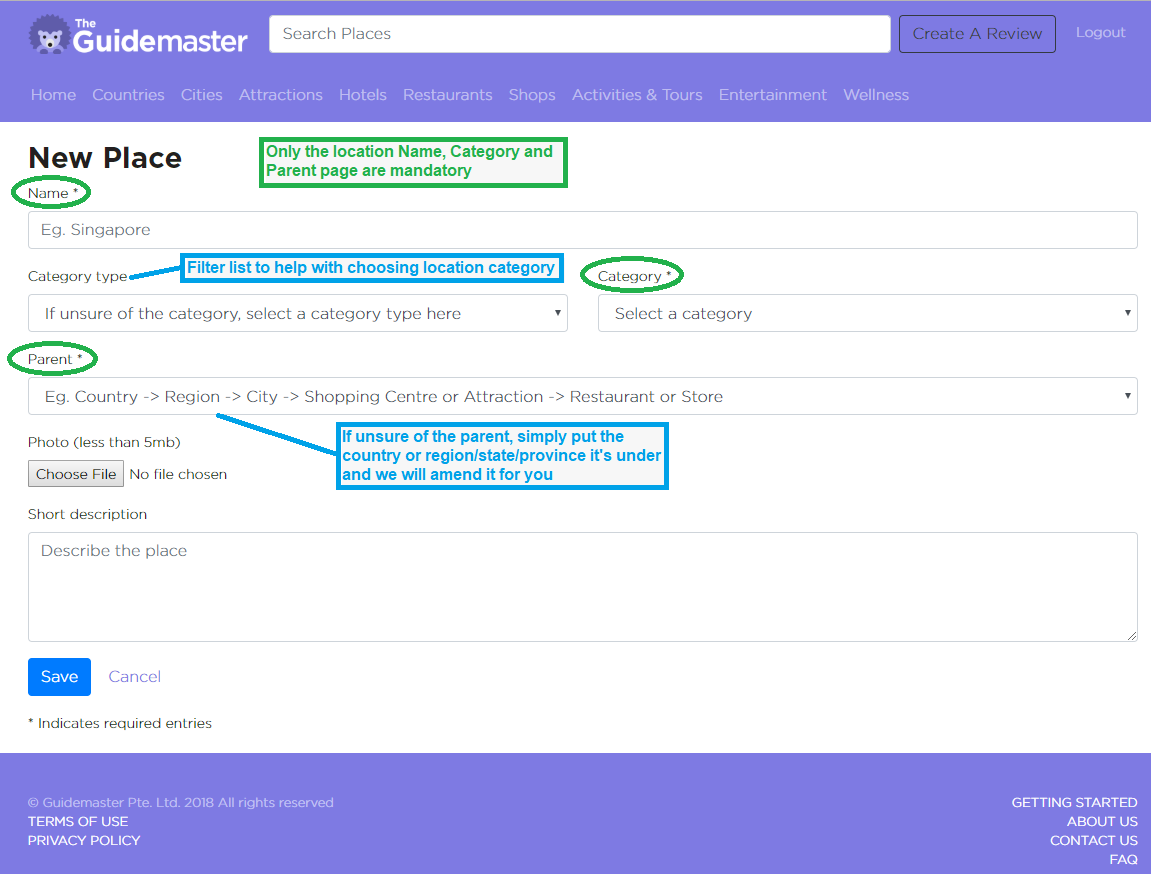Click the Short description text area
Screen dimensions: 1151x874
(x=583, y=587)
